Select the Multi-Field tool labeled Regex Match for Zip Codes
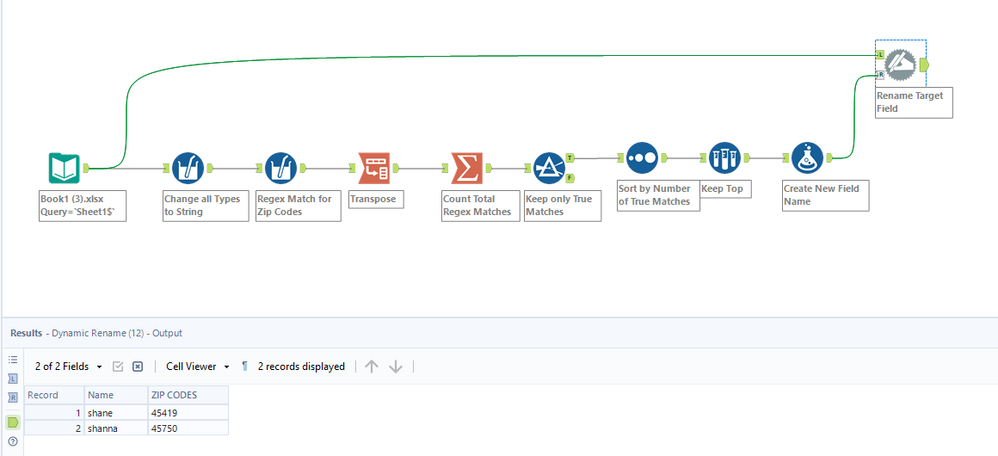The width and height of the screenshot is (998, 456). pyautogui.click(x=281, y=168)
